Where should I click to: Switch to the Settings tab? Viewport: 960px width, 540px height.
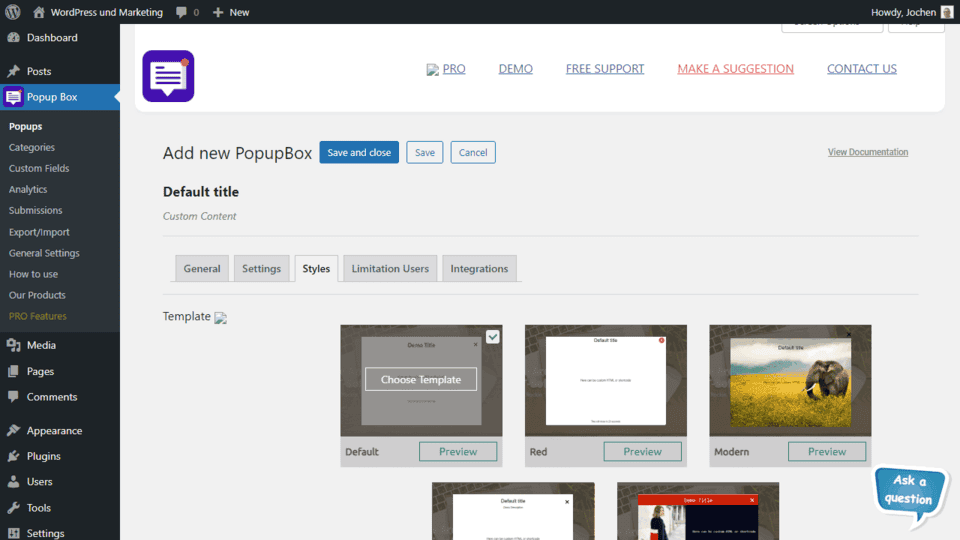point(261,269)
